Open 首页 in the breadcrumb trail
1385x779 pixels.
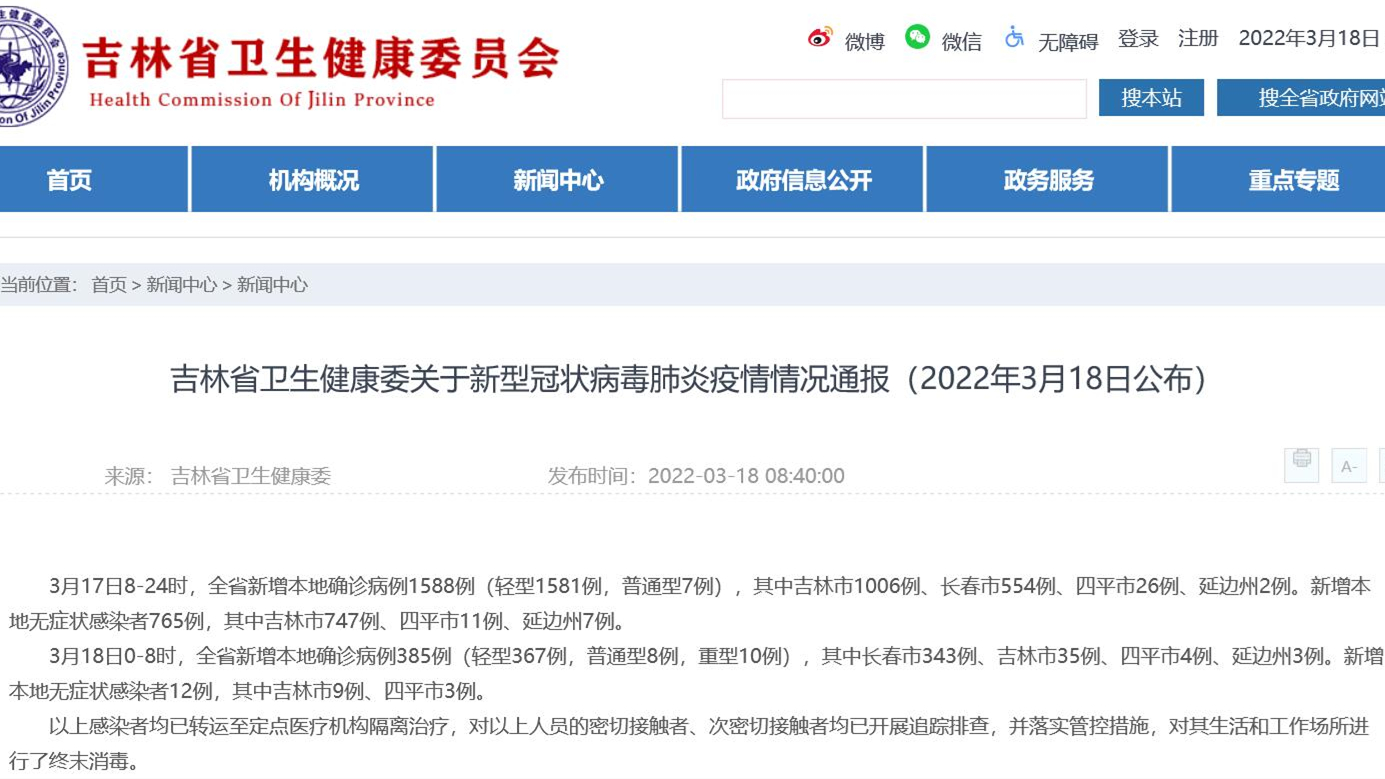tap(110, 284)
